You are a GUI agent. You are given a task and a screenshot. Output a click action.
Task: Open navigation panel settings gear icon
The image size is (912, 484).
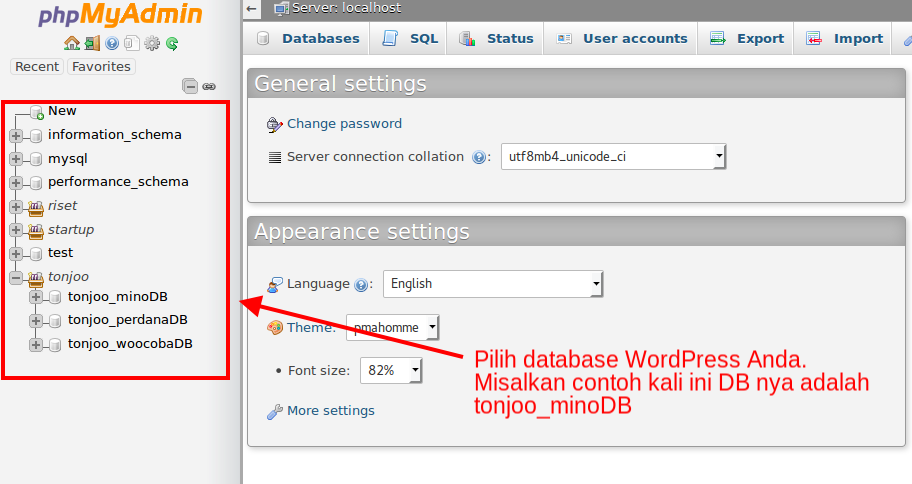coord(152,43)
